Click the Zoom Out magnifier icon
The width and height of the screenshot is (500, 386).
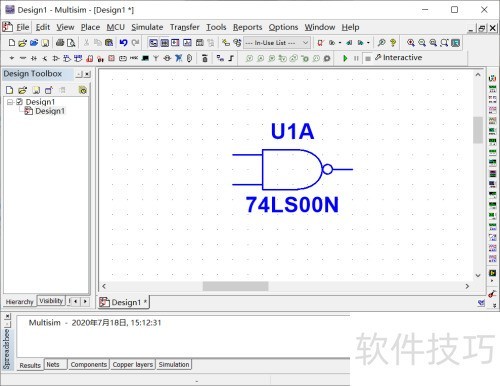422,43
